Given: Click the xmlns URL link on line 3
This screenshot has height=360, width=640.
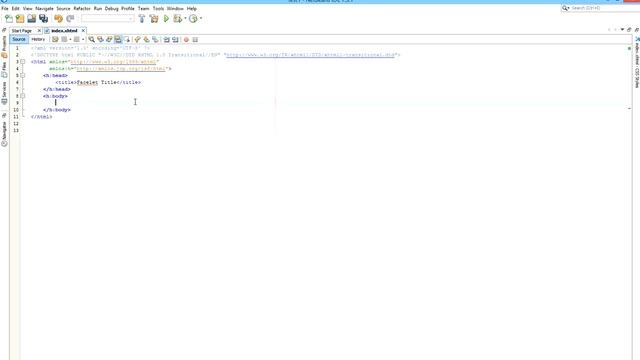Looking at the screenshot, I should [113, 62].
